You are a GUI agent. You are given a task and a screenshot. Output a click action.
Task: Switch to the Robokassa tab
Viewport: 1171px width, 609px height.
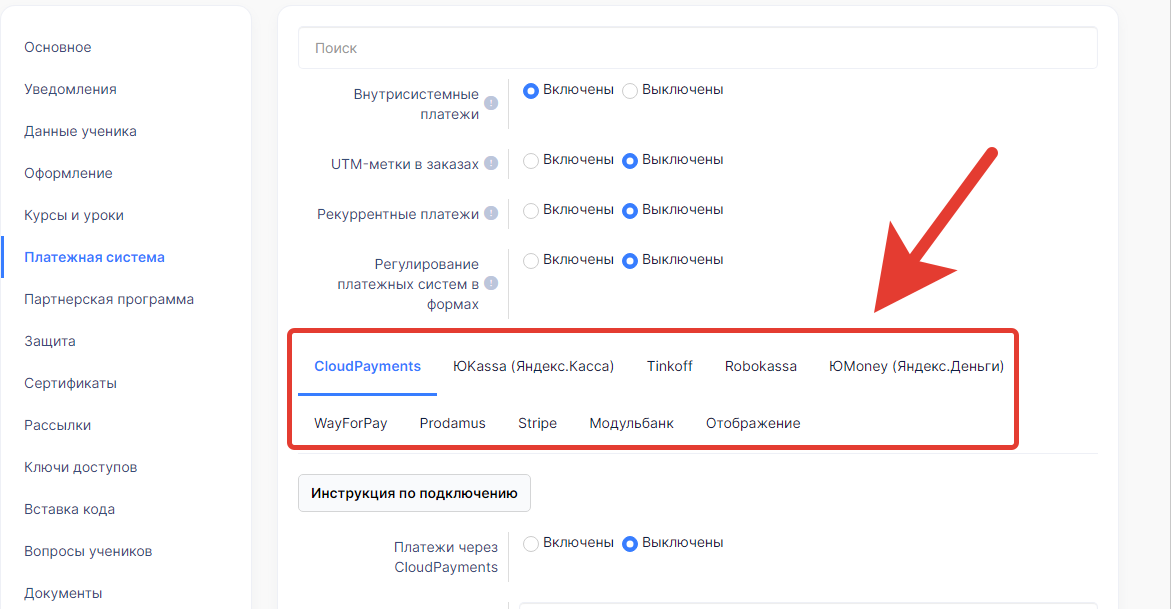coord(760,366)
